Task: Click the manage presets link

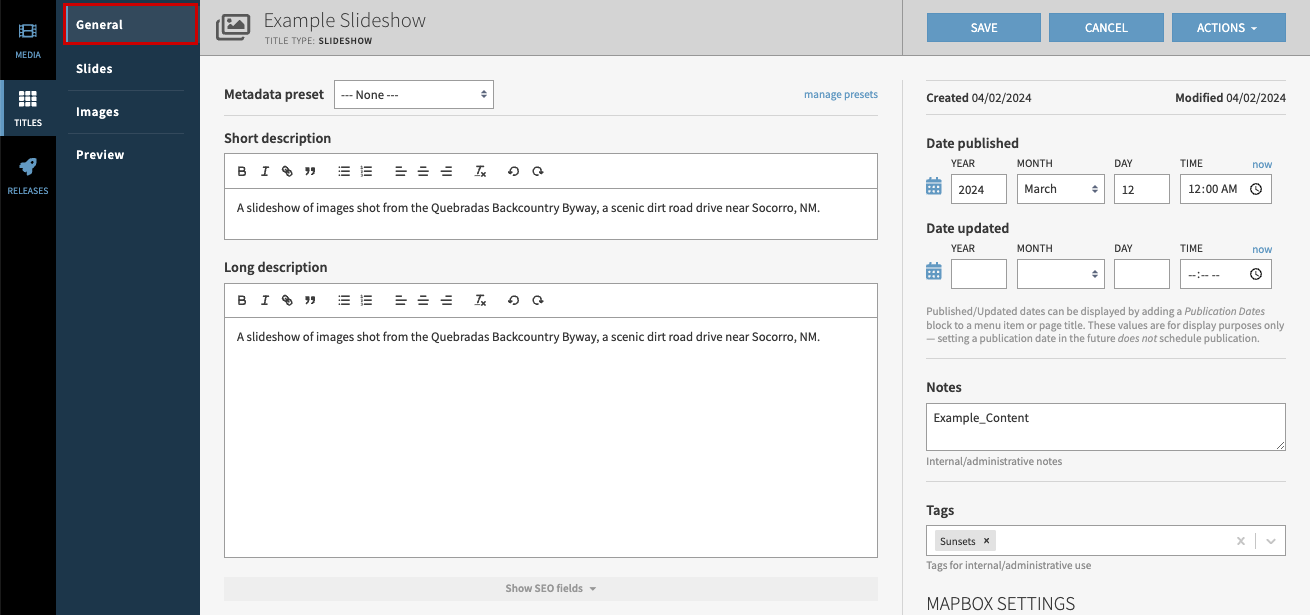Action: [x=840, y=94]
